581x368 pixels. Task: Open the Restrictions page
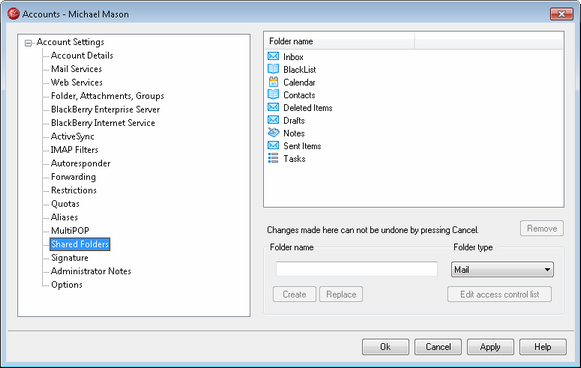pyautogui.click(x=74, y=190)
